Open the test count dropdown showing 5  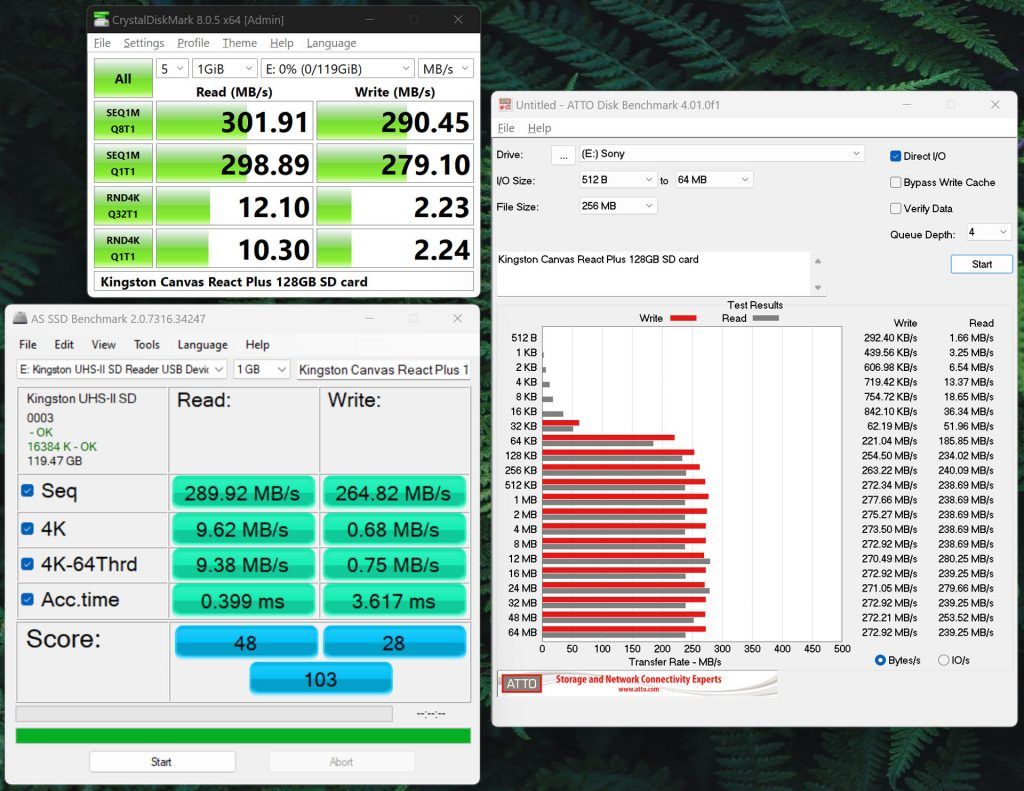(172, 69)
